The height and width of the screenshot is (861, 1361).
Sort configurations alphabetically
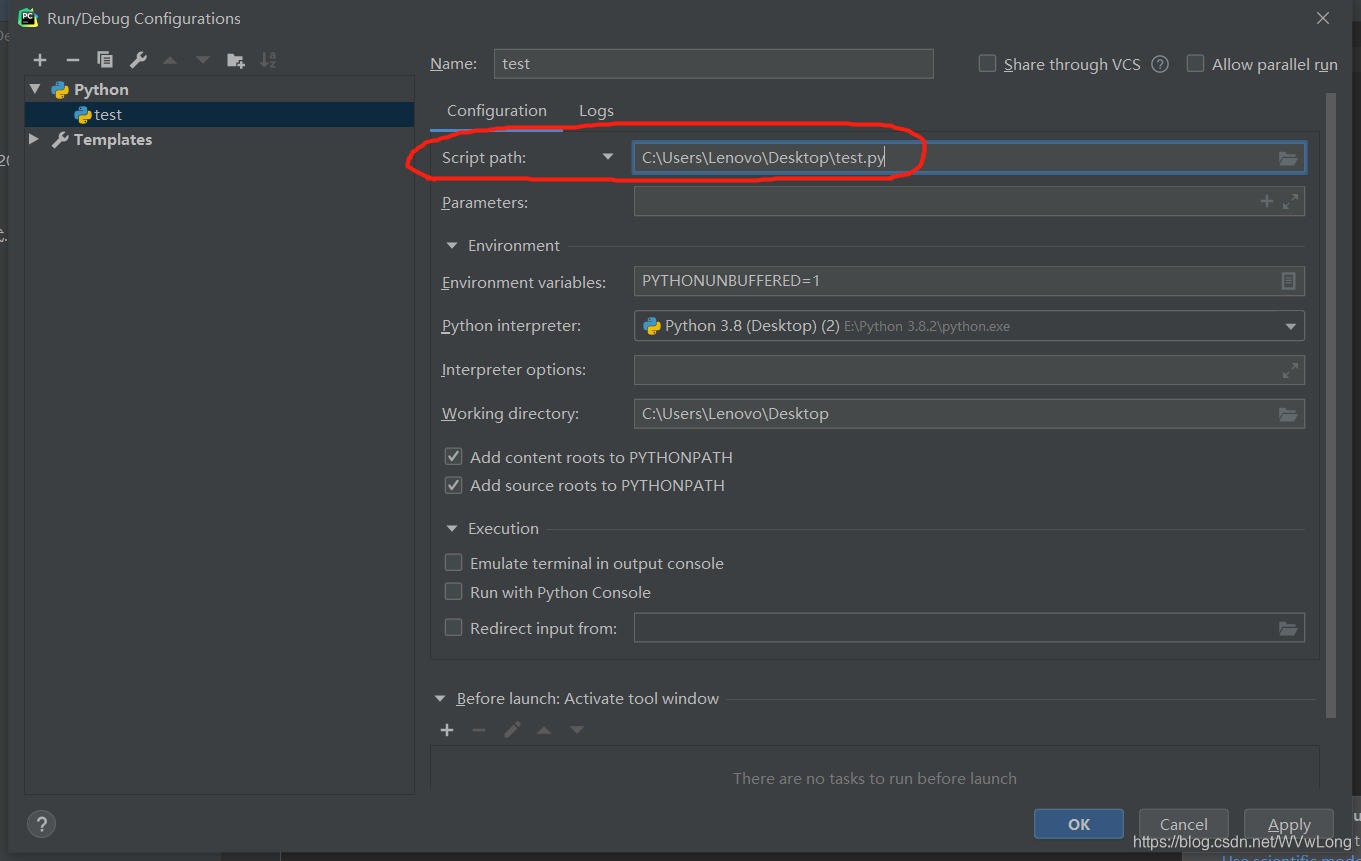pos(268,61)
